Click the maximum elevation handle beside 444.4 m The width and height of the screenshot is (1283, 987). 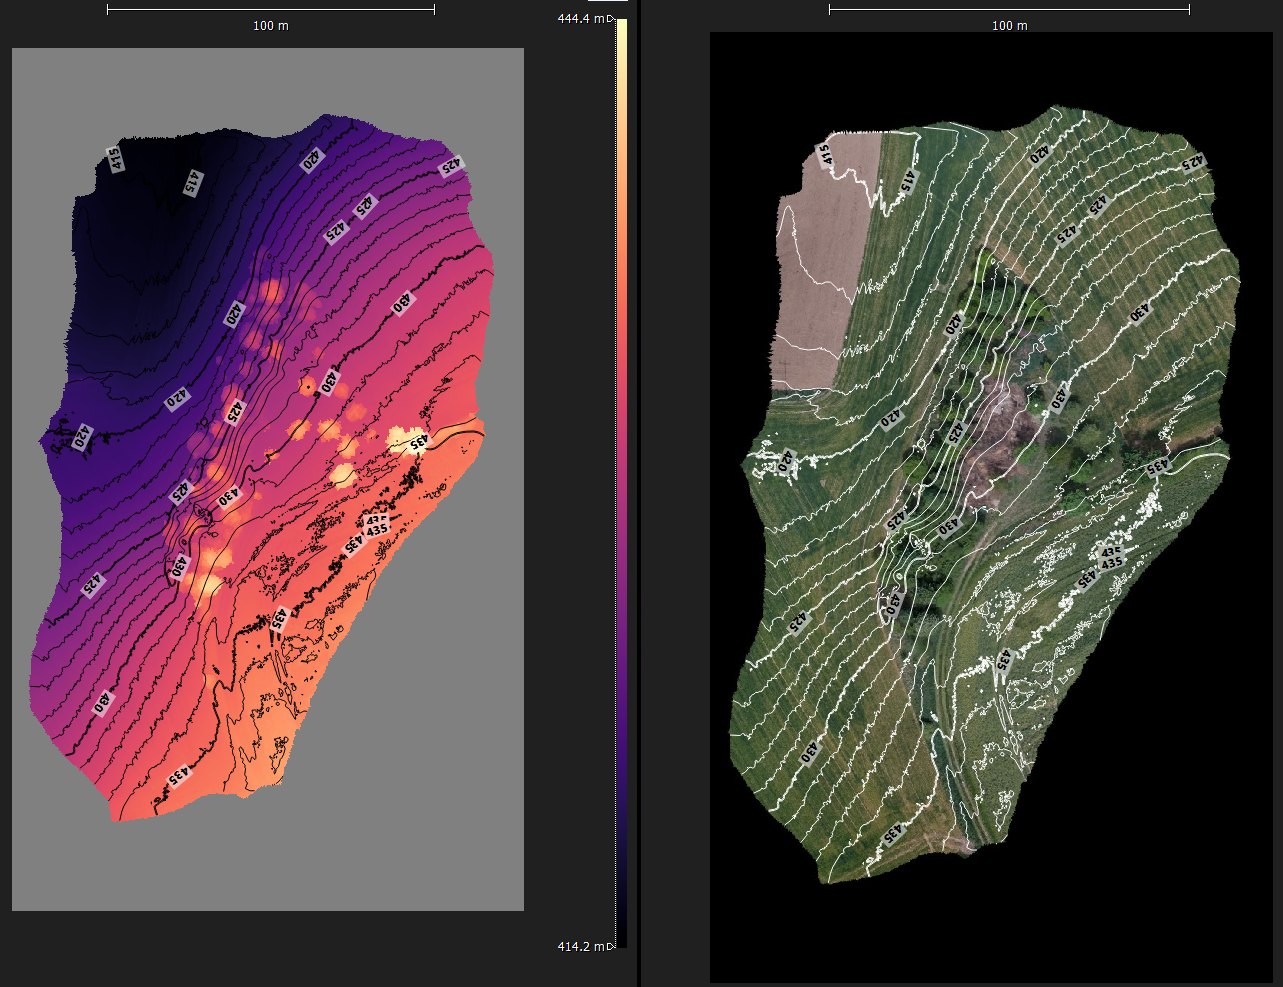[x=611, y=19]
